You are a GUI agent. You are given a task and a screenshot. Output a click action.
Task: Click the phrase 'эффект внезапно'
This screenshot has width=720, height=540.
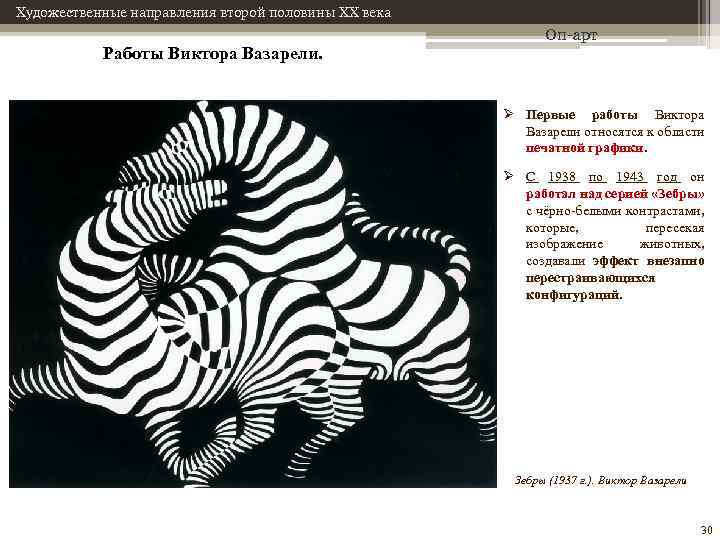(x=648, y=261)
